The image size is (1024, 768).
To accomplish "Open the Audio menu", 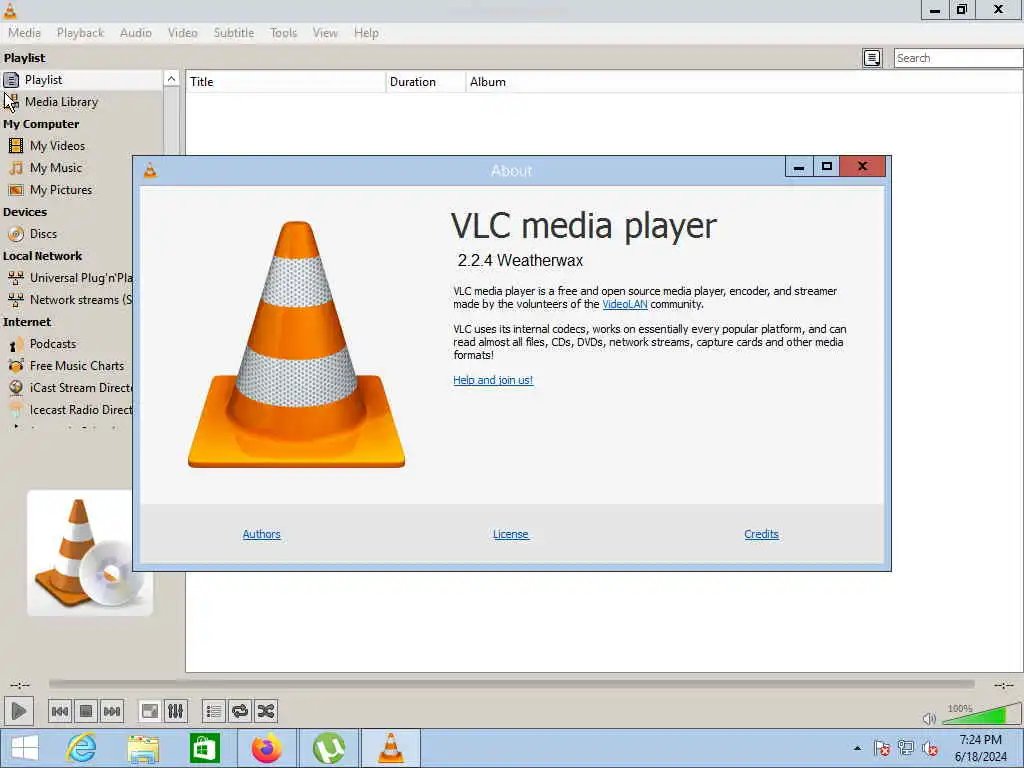I will [136, 33].
